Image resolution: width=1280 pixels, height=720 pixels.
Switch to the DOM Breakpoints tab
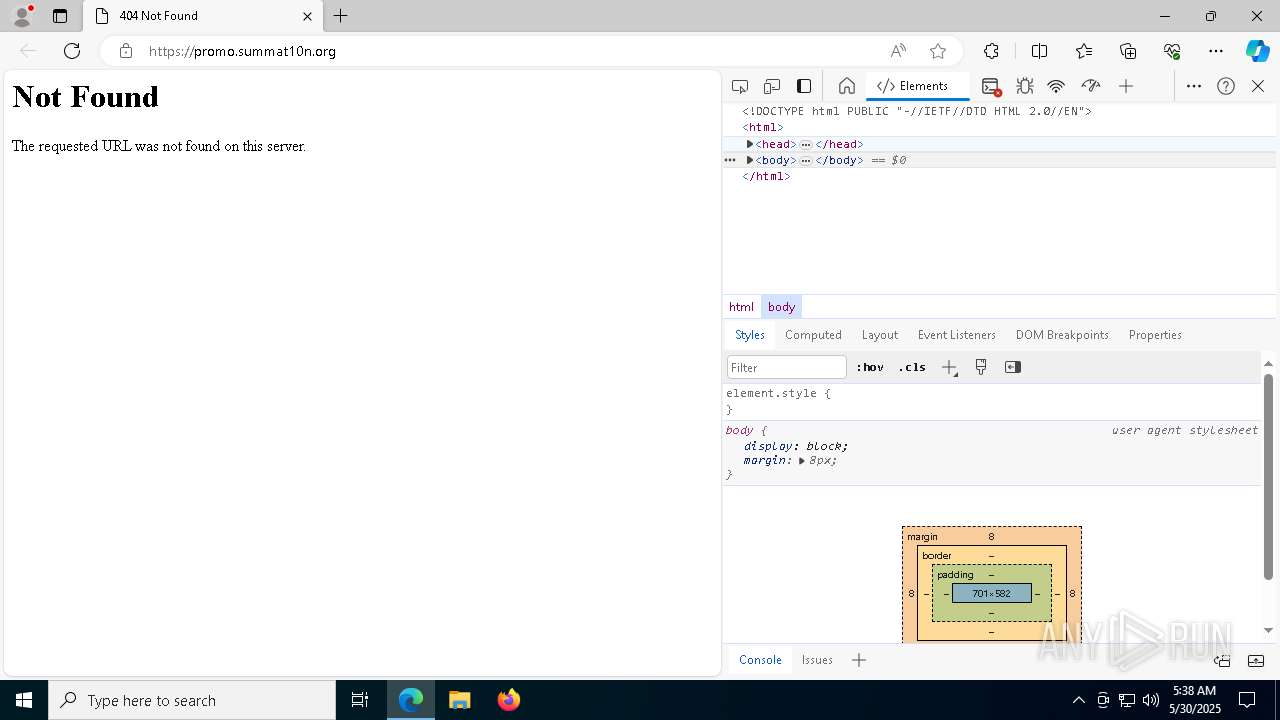point(1062,335)
